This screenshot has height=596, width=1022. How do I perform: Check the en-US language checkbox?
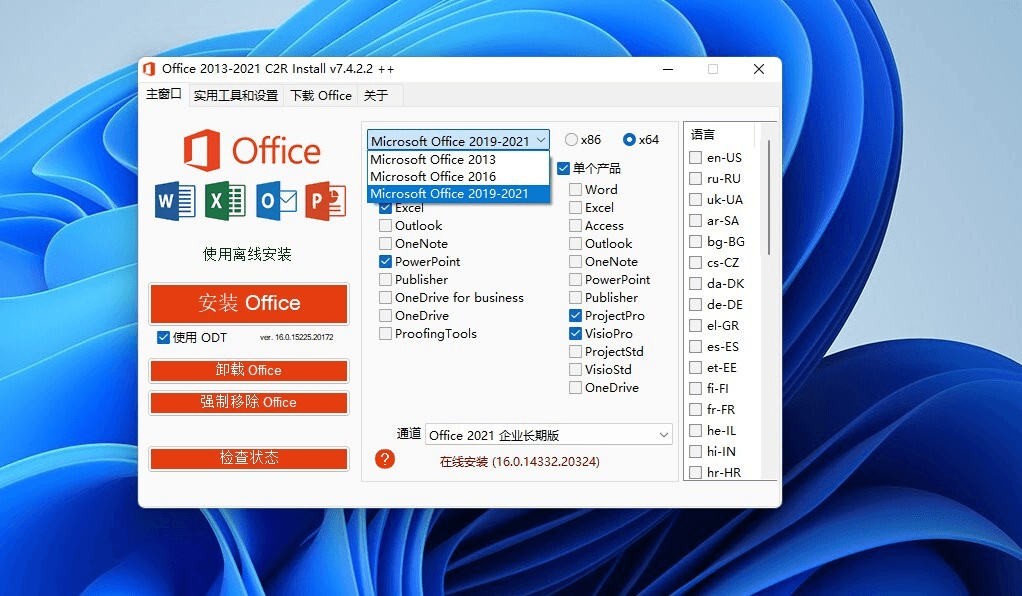694,157
